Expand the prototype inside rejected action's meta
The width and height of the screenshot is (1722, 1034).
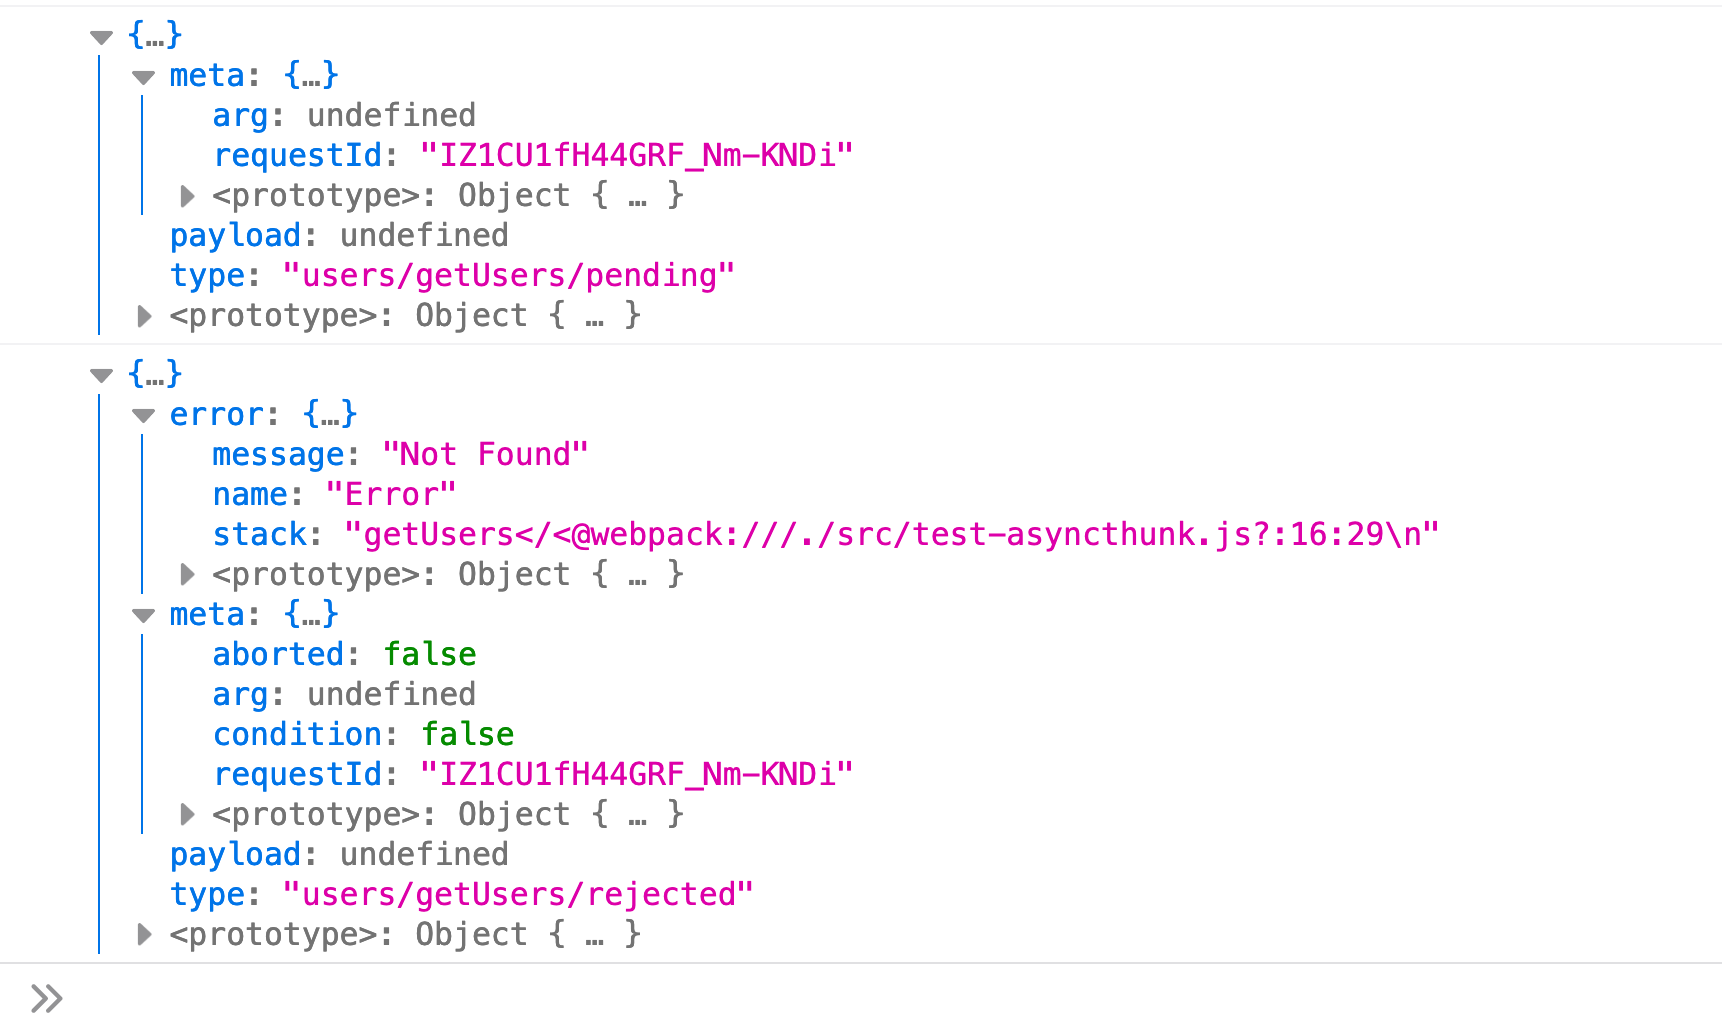[187, 814]
